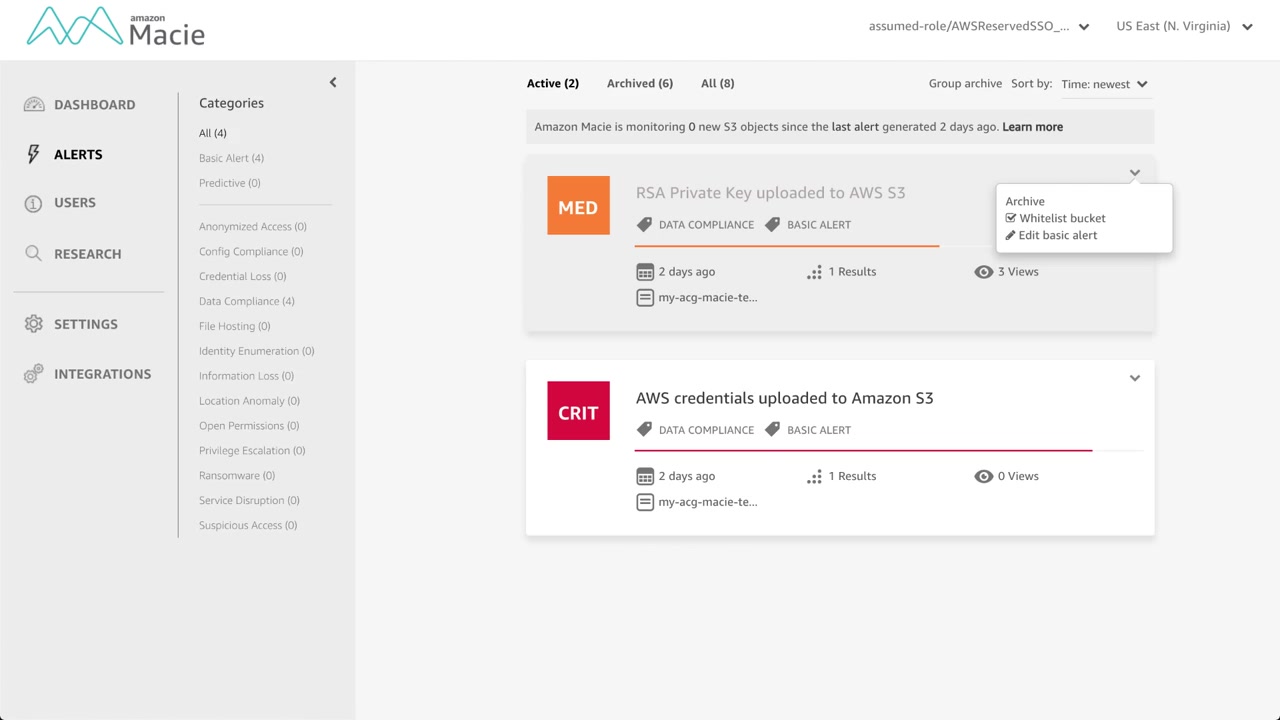Open RSA Private Key uploaded to AWS S3 alert
Screen dimensions: 1280x720
tap(770, 193)
